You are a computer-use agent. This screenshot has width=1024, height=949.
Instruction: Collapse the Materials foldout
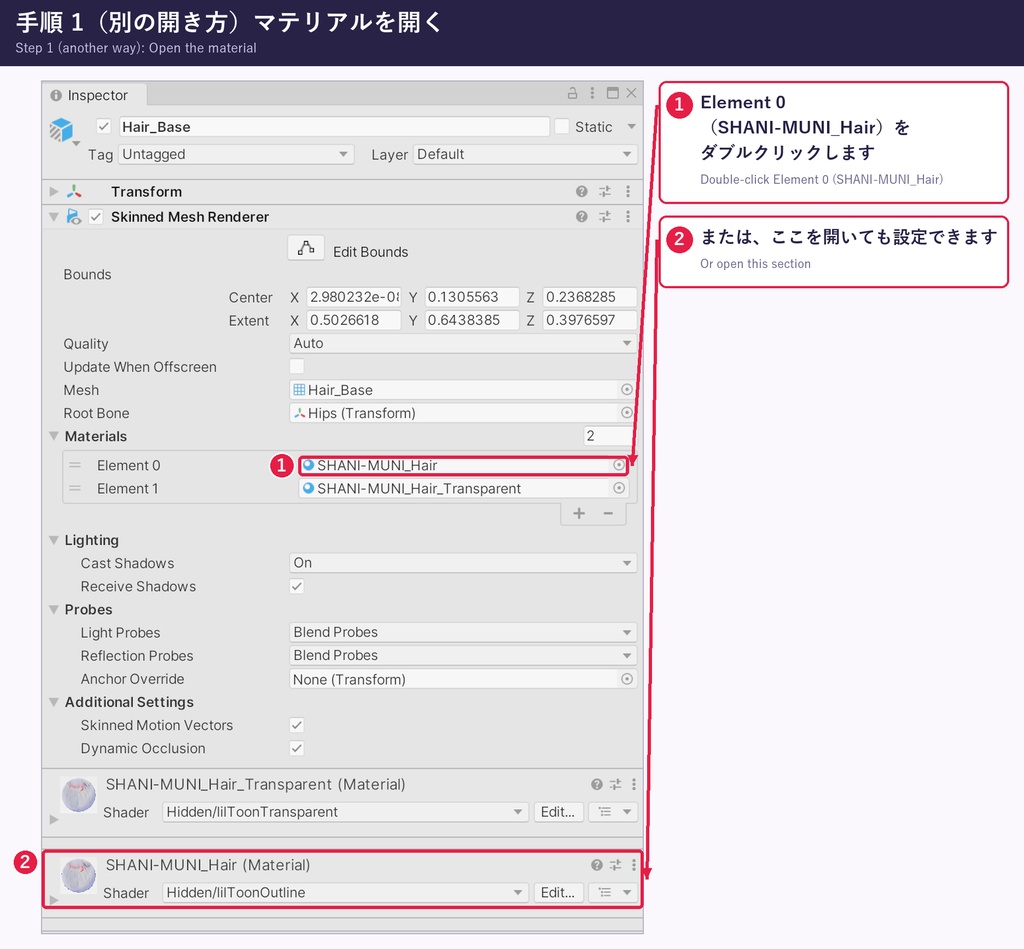(x=54, y=436)
